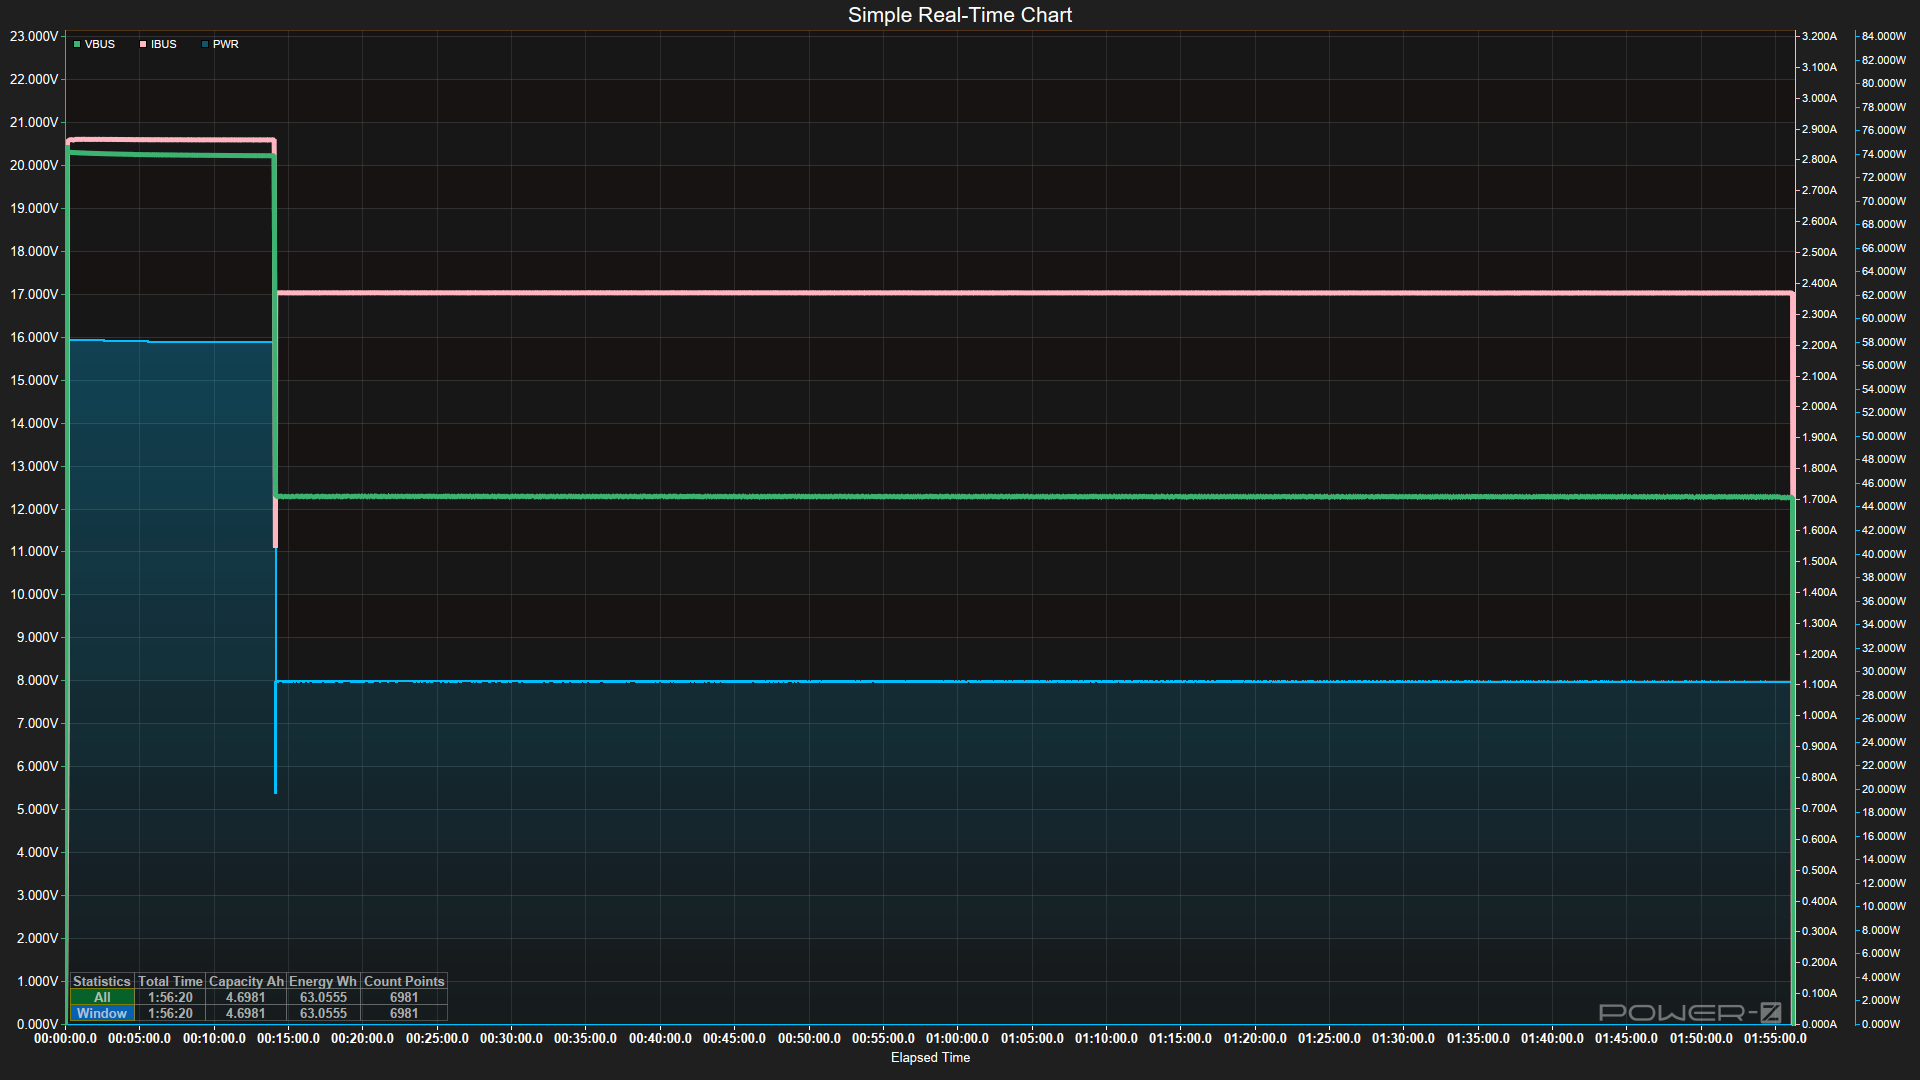This screenshot has width=1920, height=1080.
Task: Click the 62.000W power axis label
Action: (1884, 295)
